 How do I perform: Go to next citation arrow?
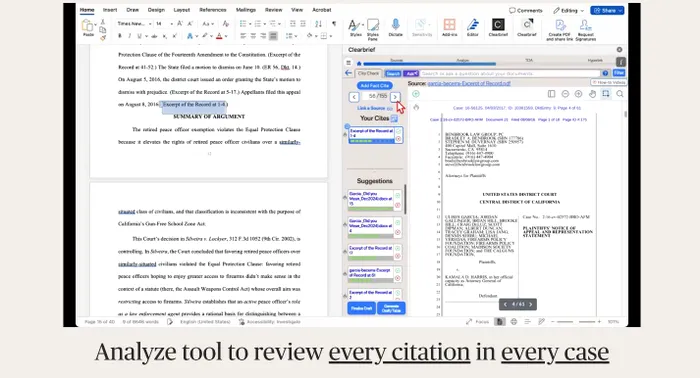coord(395,97)
